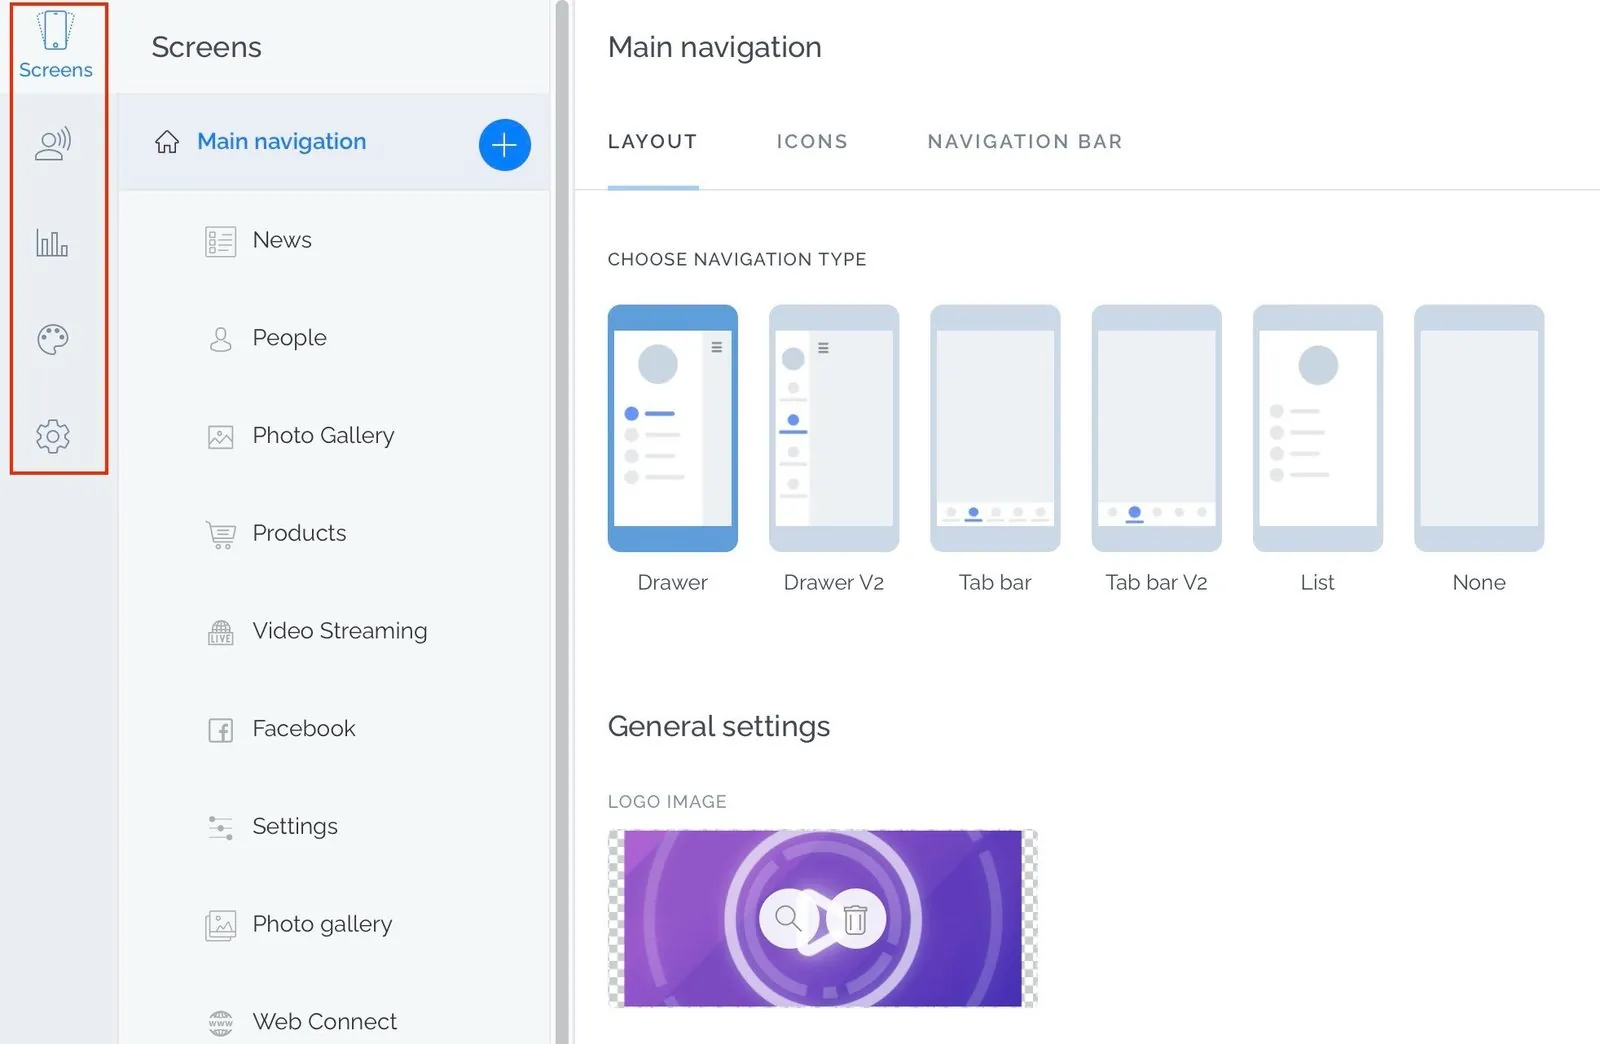
Task: Click the home icon beside Main navigation
Action: click(x=167, y=142)
